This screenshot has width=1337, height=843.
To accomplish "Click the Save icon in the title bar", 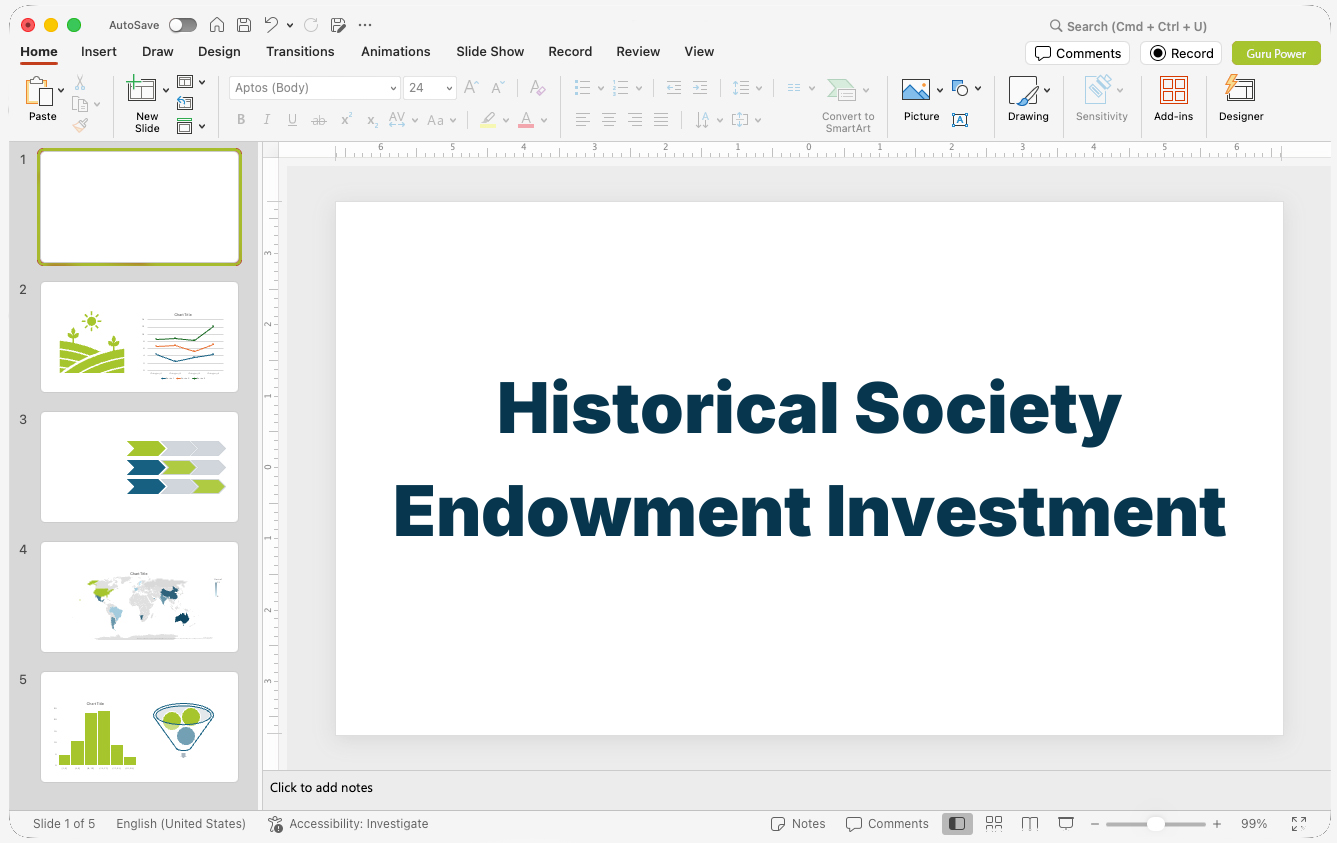I will [244, 25].
